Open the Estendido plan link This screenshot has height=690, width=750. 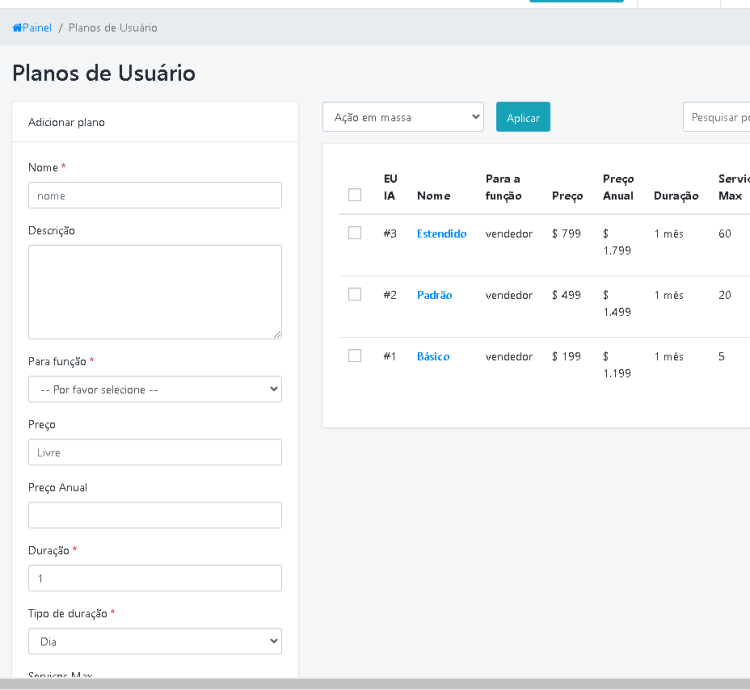pos(441,233)
